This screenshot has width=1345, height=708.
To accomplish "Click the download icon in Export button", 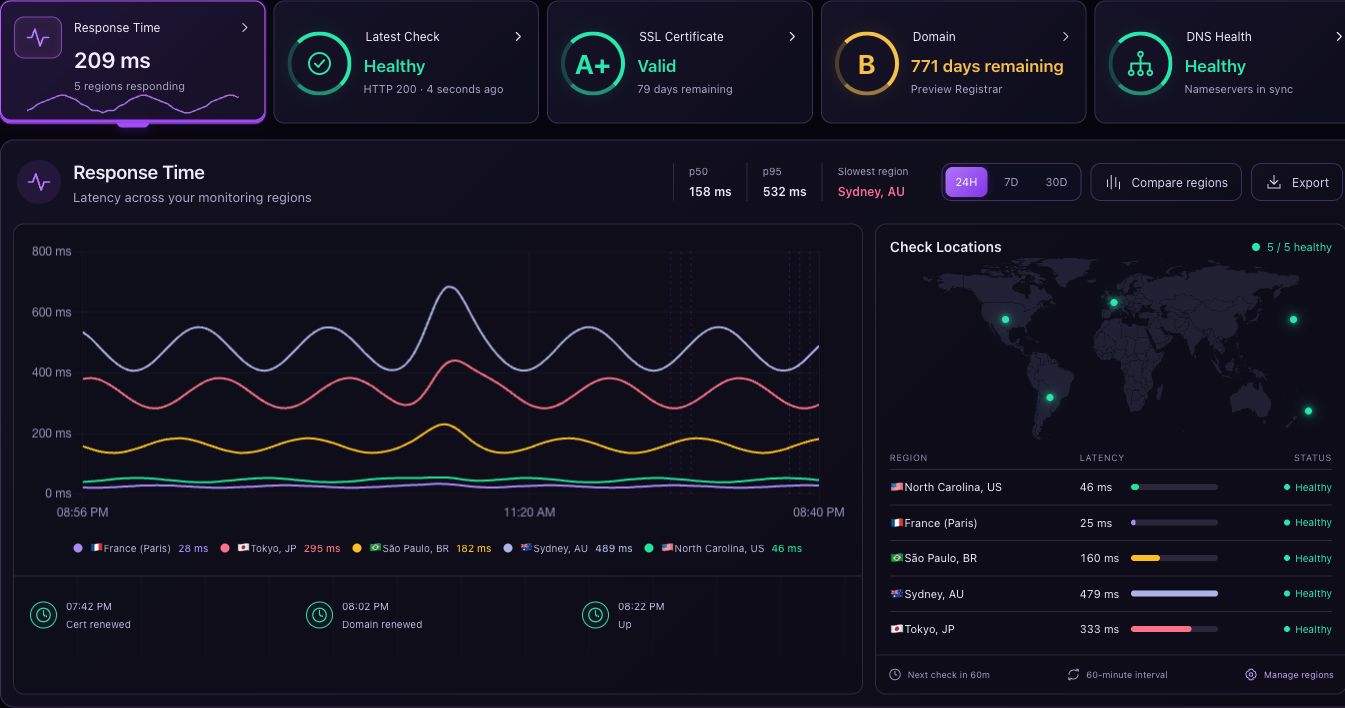I will click(x=1274, y=182).
